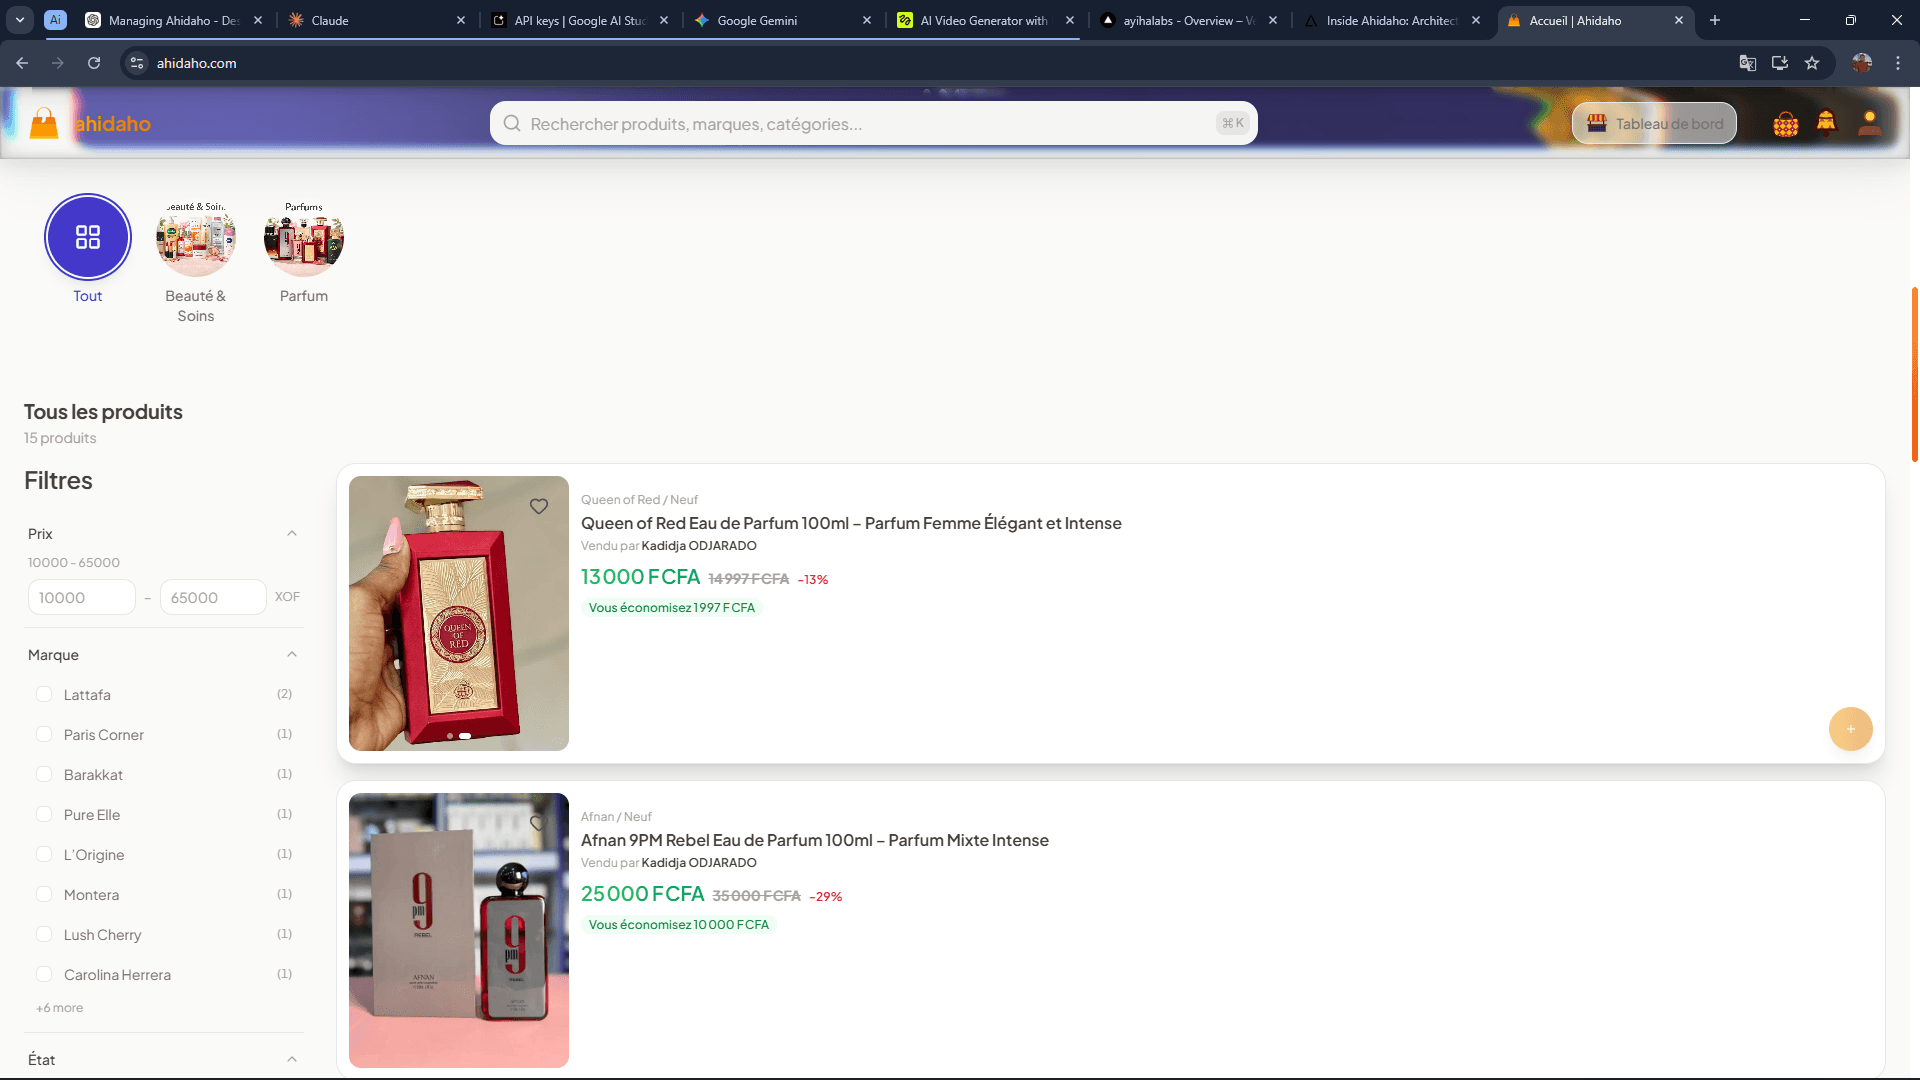Check the Paris Corner brand filter

coord(44,734)
